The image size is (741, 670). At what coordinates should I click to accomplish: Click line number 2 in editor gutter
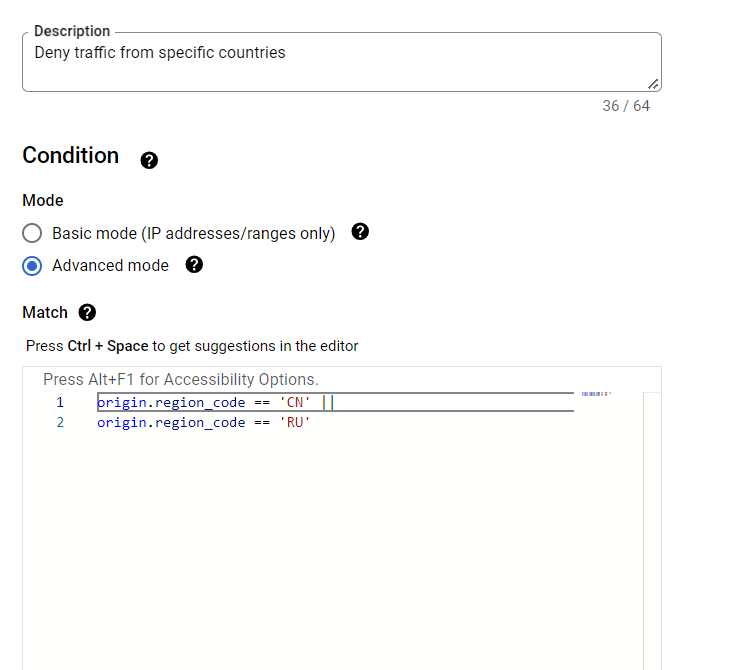(x=60, y=423)
